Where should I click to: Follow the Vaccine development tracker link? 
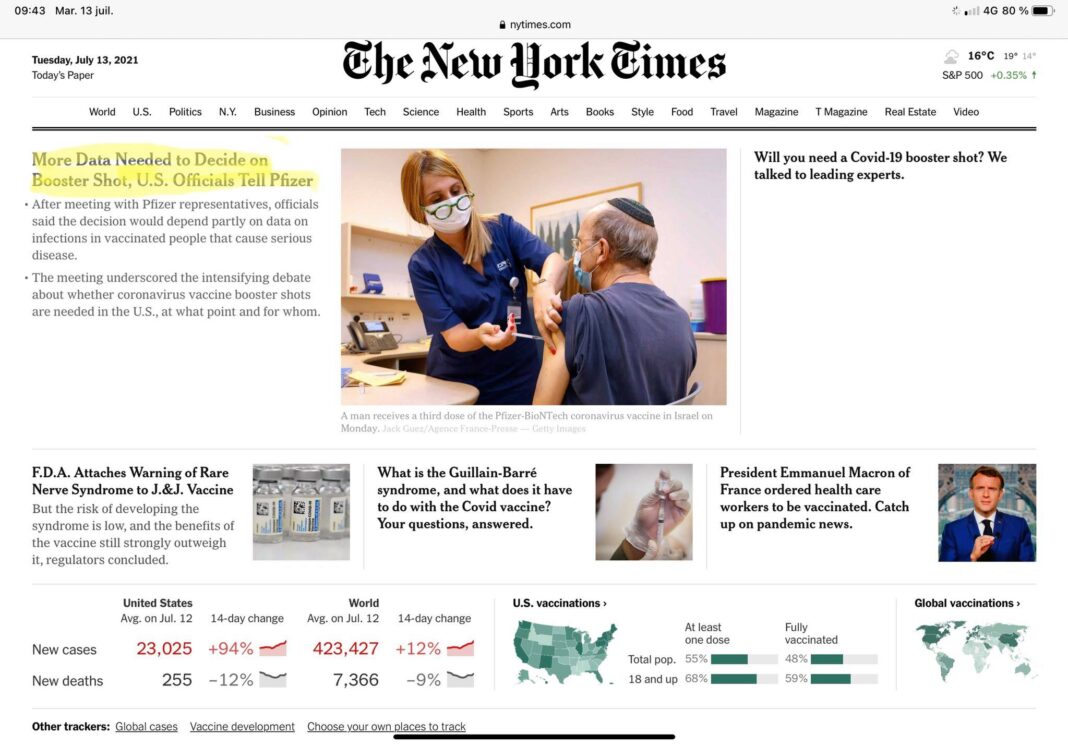(242, 727)
